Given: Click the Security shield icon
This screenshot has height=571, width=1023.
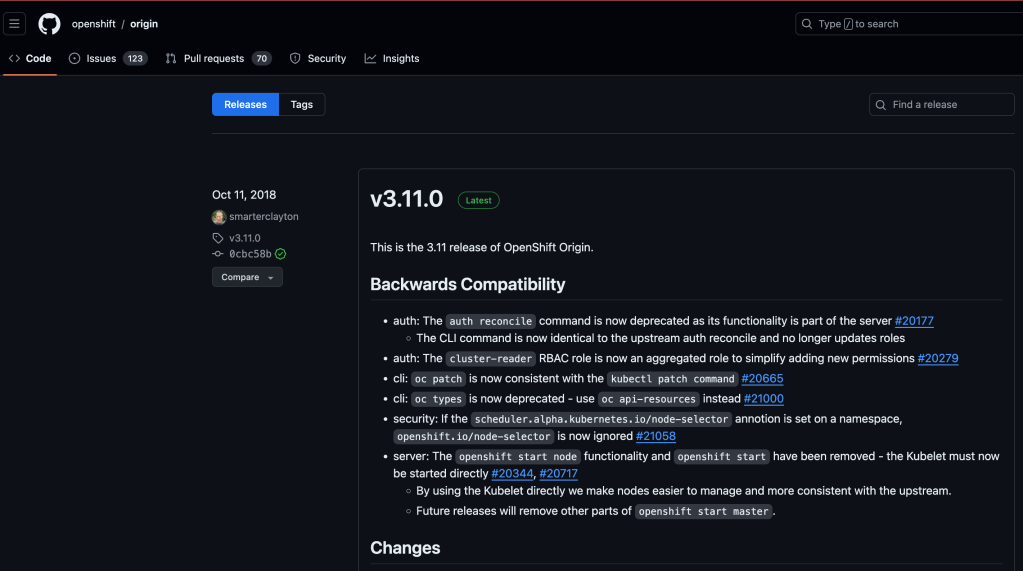Looking at the screenshot, I should click(295, 59).
